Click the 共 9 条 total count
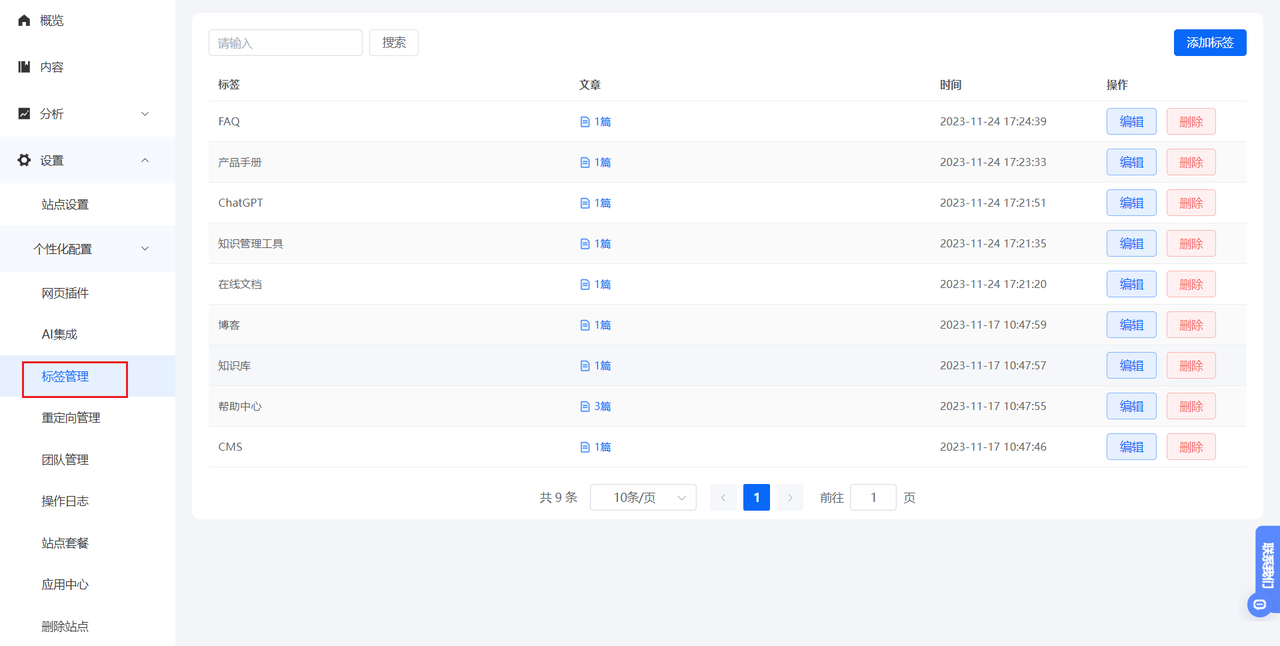This screenshot has width=1280, height=646. [x=559, y=498]
